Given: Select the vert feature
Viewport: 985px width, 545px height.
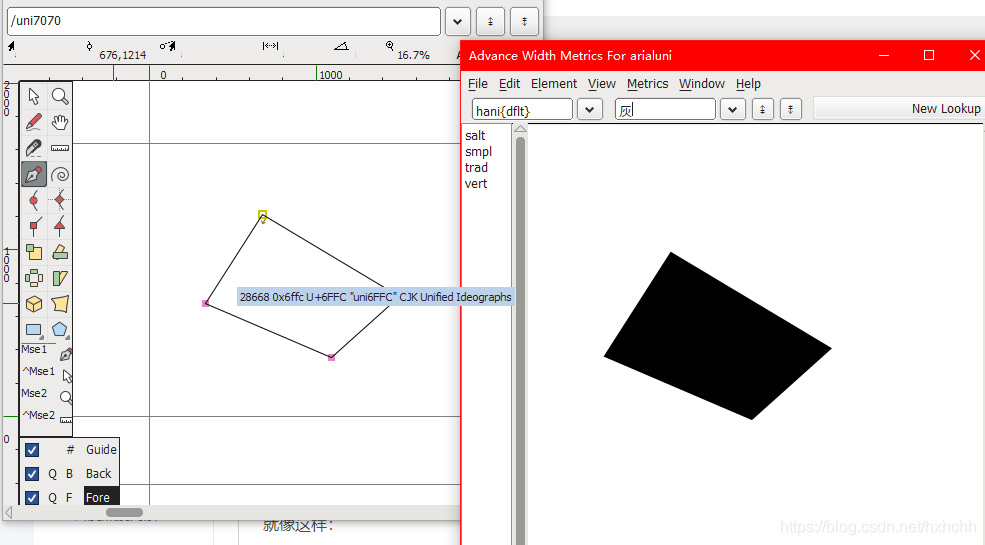Looking at the screenshot, I should click(476, 184).
